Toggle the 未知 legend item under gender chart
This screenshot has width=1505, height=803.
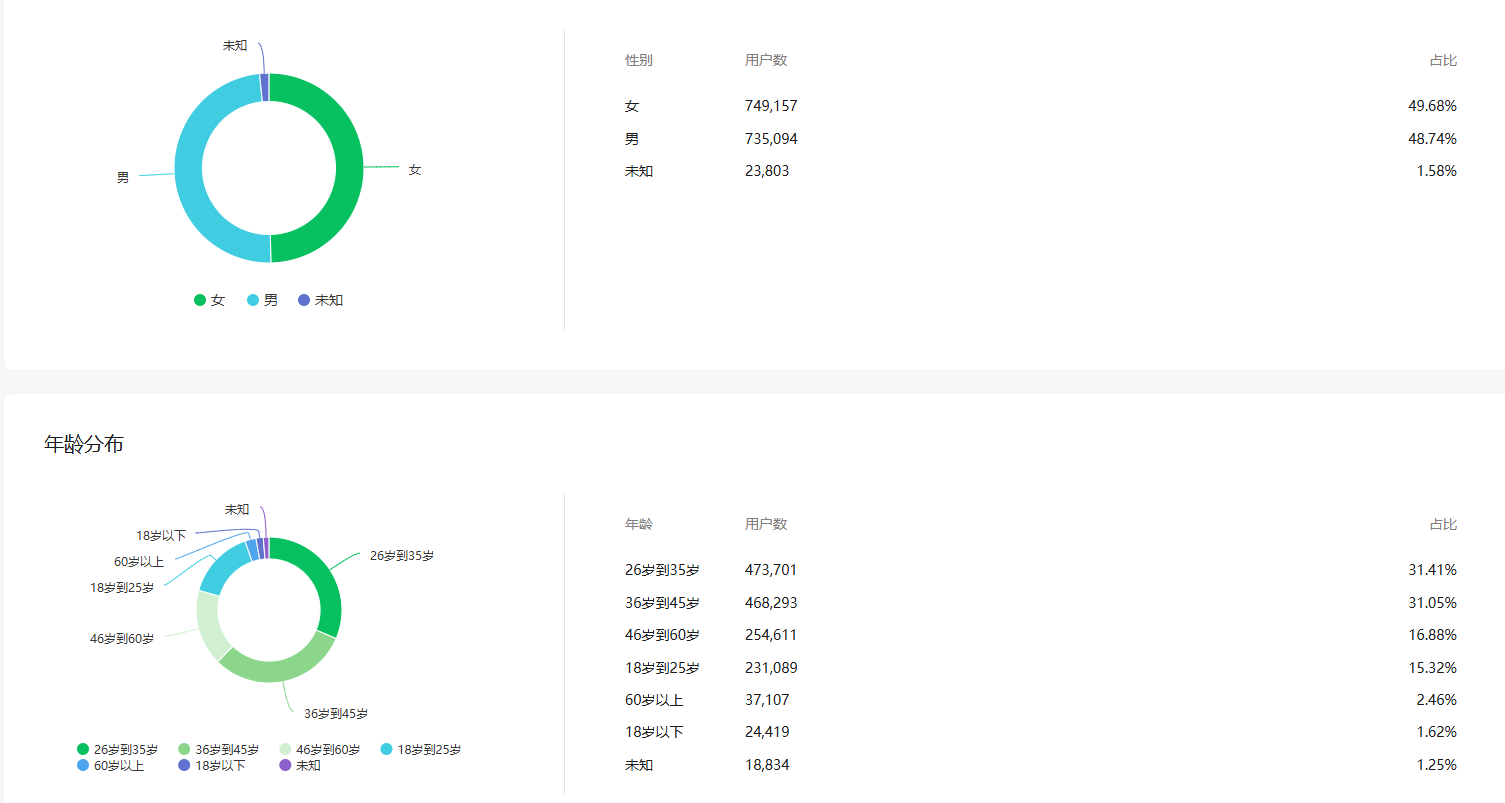[x=320, y=300]
